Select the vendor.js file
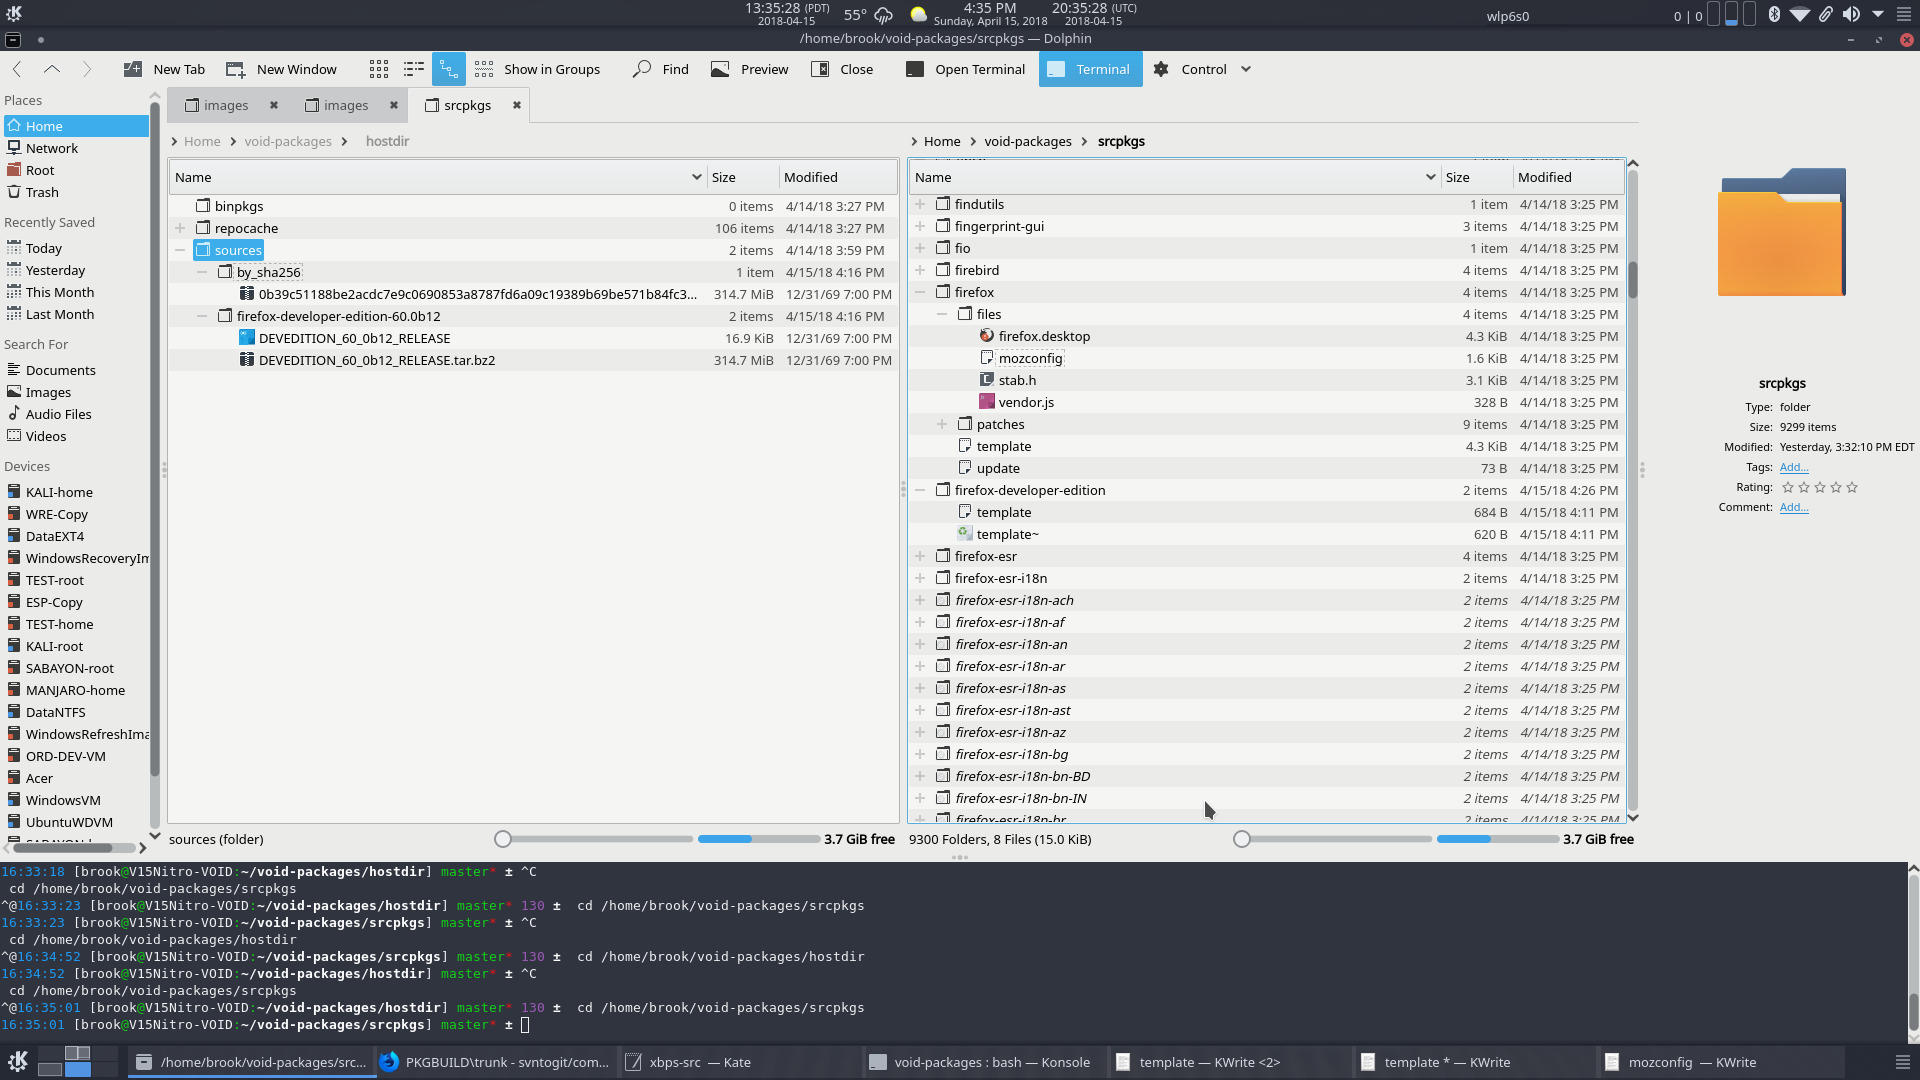 click(x=1026, y=402)
